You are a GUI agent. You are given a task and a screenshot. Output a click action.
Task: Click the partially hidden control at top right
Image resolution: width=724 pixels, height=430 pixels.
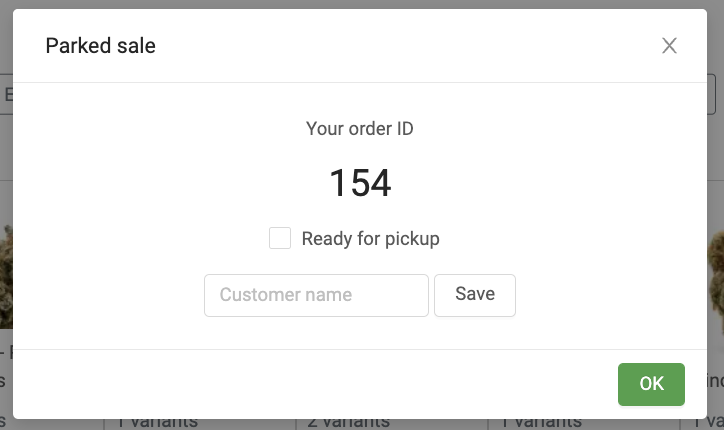714,95
